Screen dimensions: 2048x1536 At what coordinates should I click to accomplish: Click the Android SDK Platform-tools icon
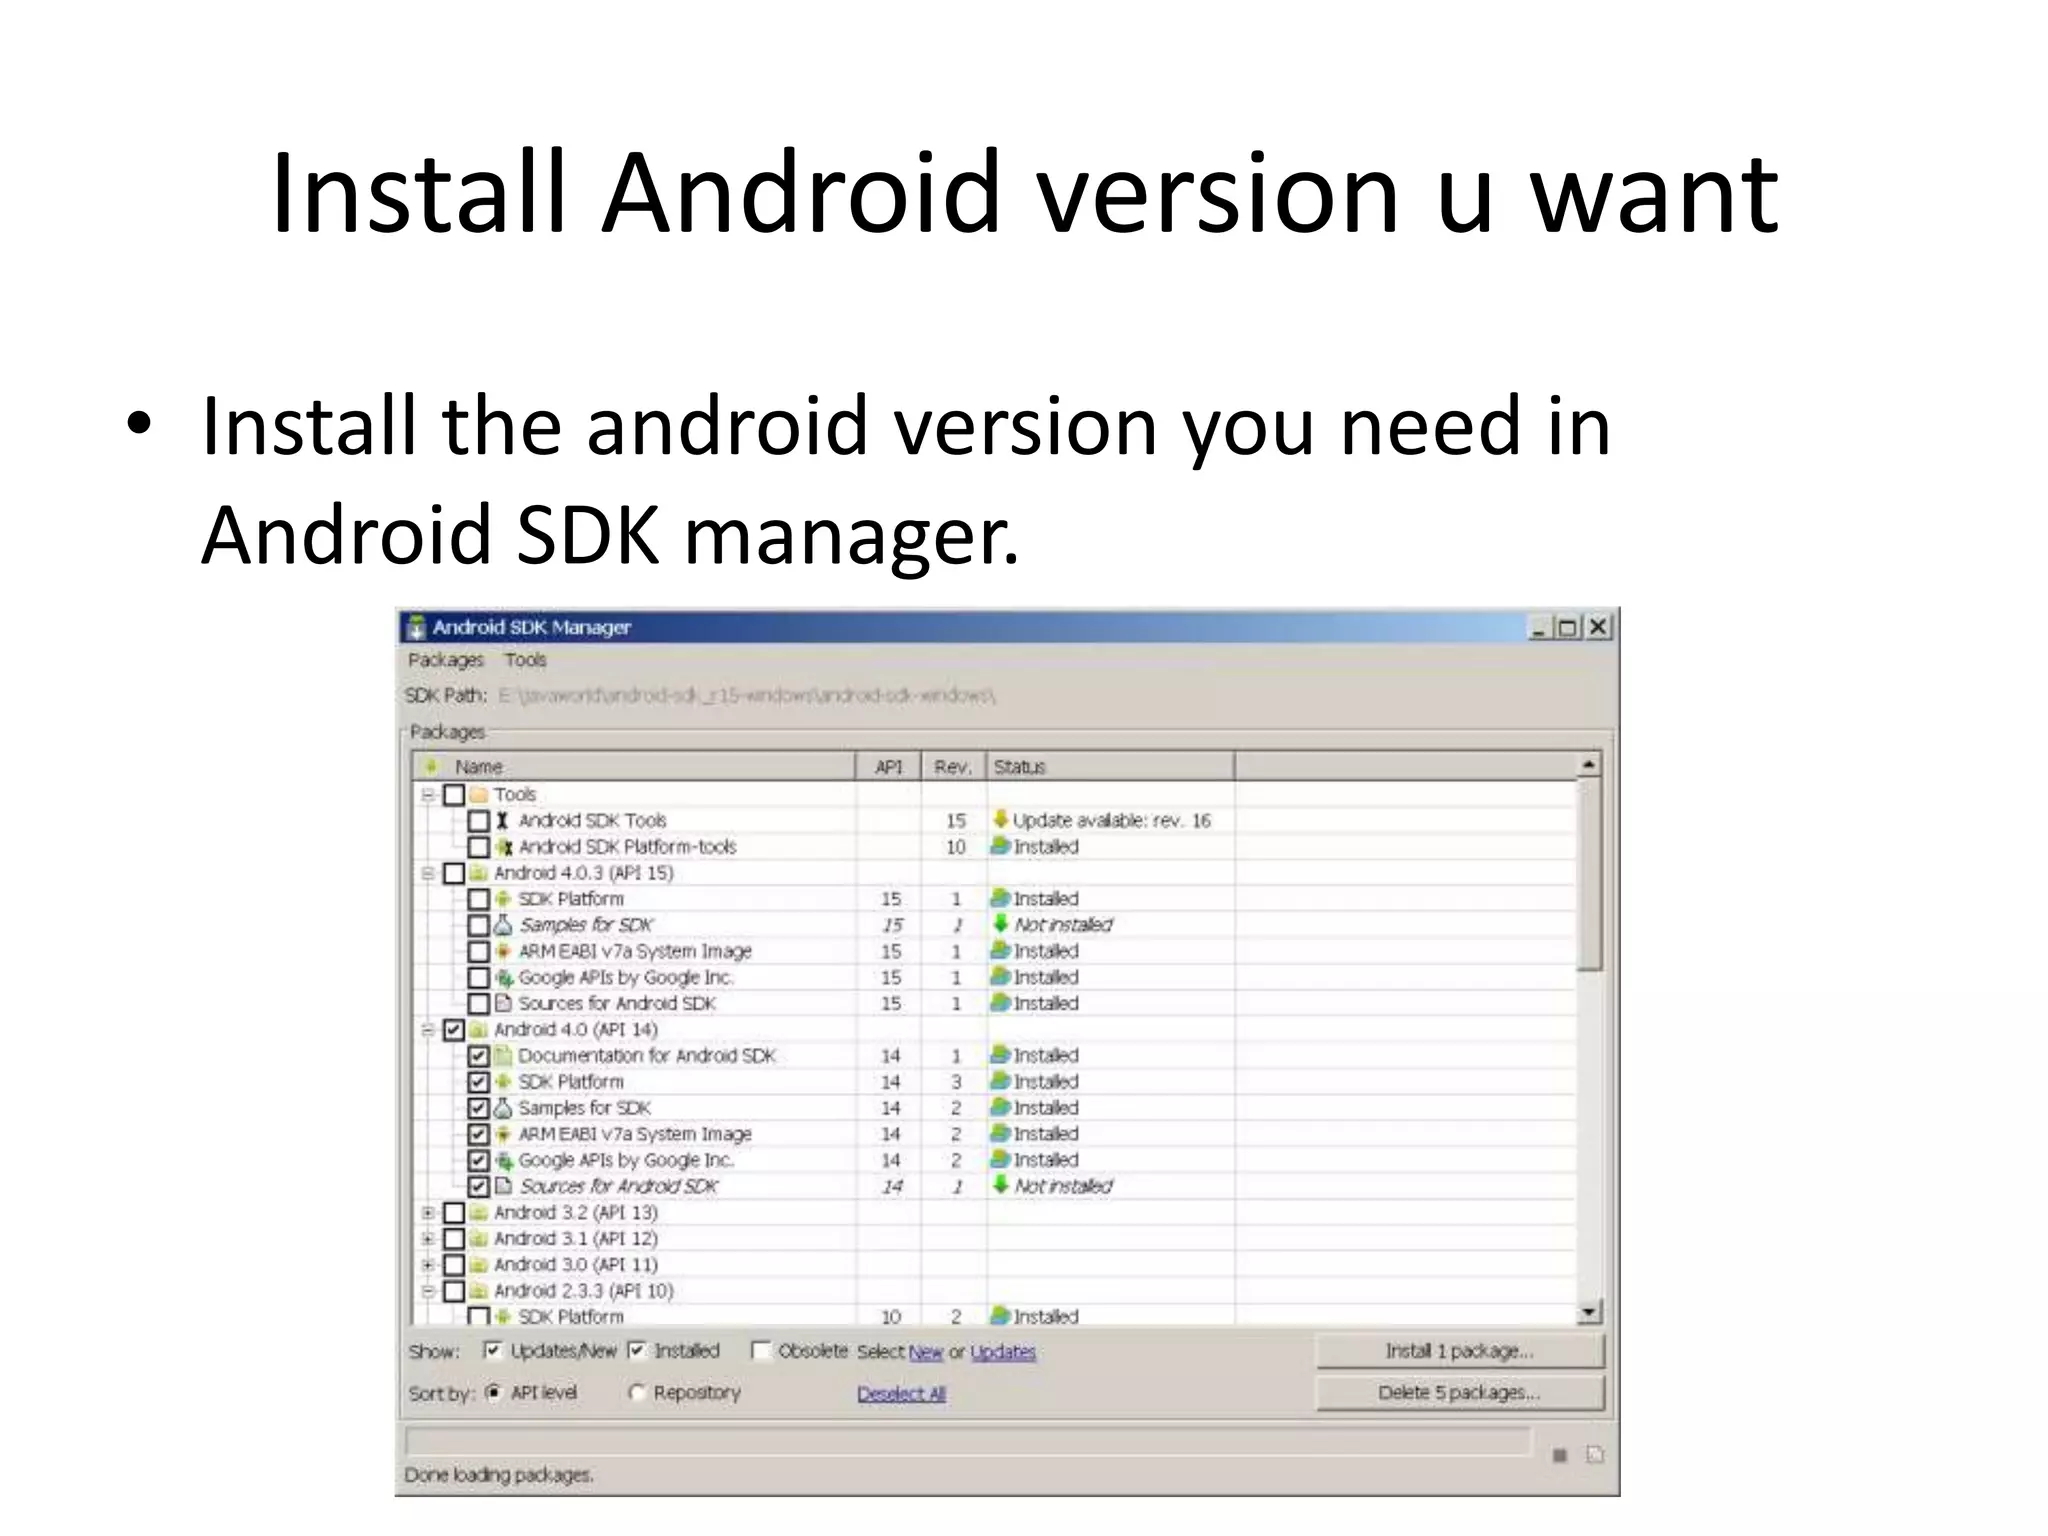504,847
